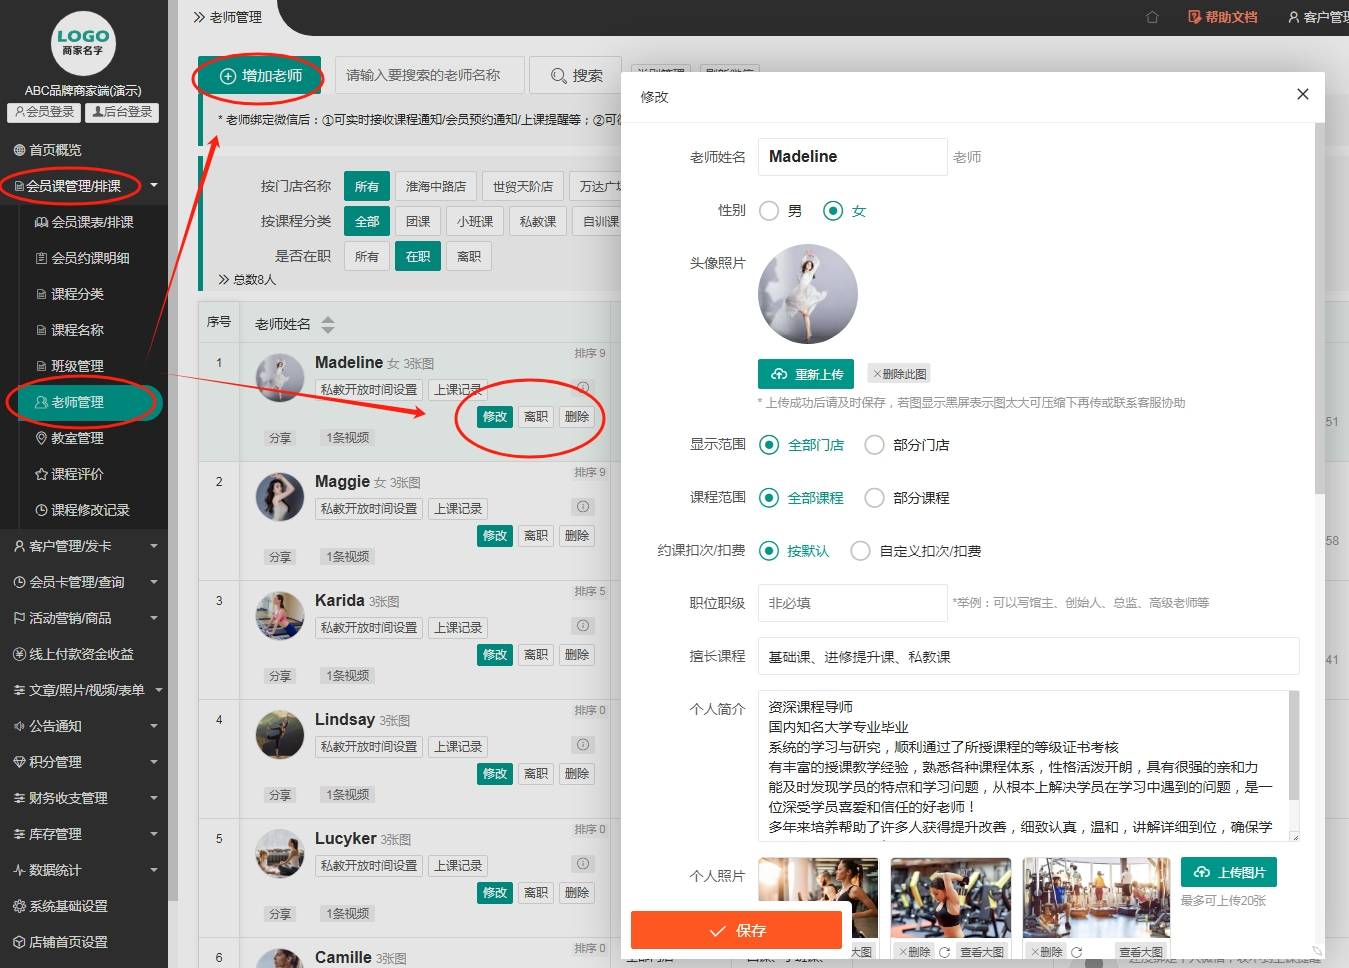Click the search 搜索 button
This screenshot has height=968, width=1349.
tap(577, 76)
